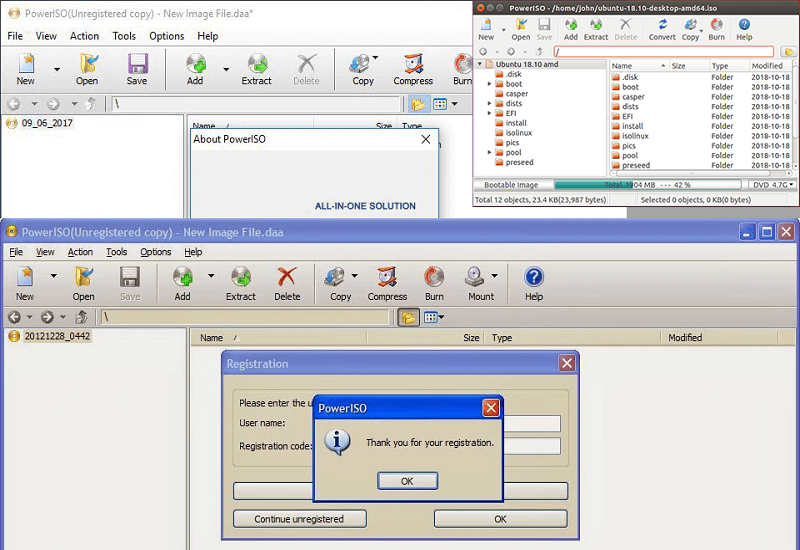Image resolution: width=800 pixels, height=550 pixels.
Task: Click OK button in Registration dialog
Action: point(500,519)
